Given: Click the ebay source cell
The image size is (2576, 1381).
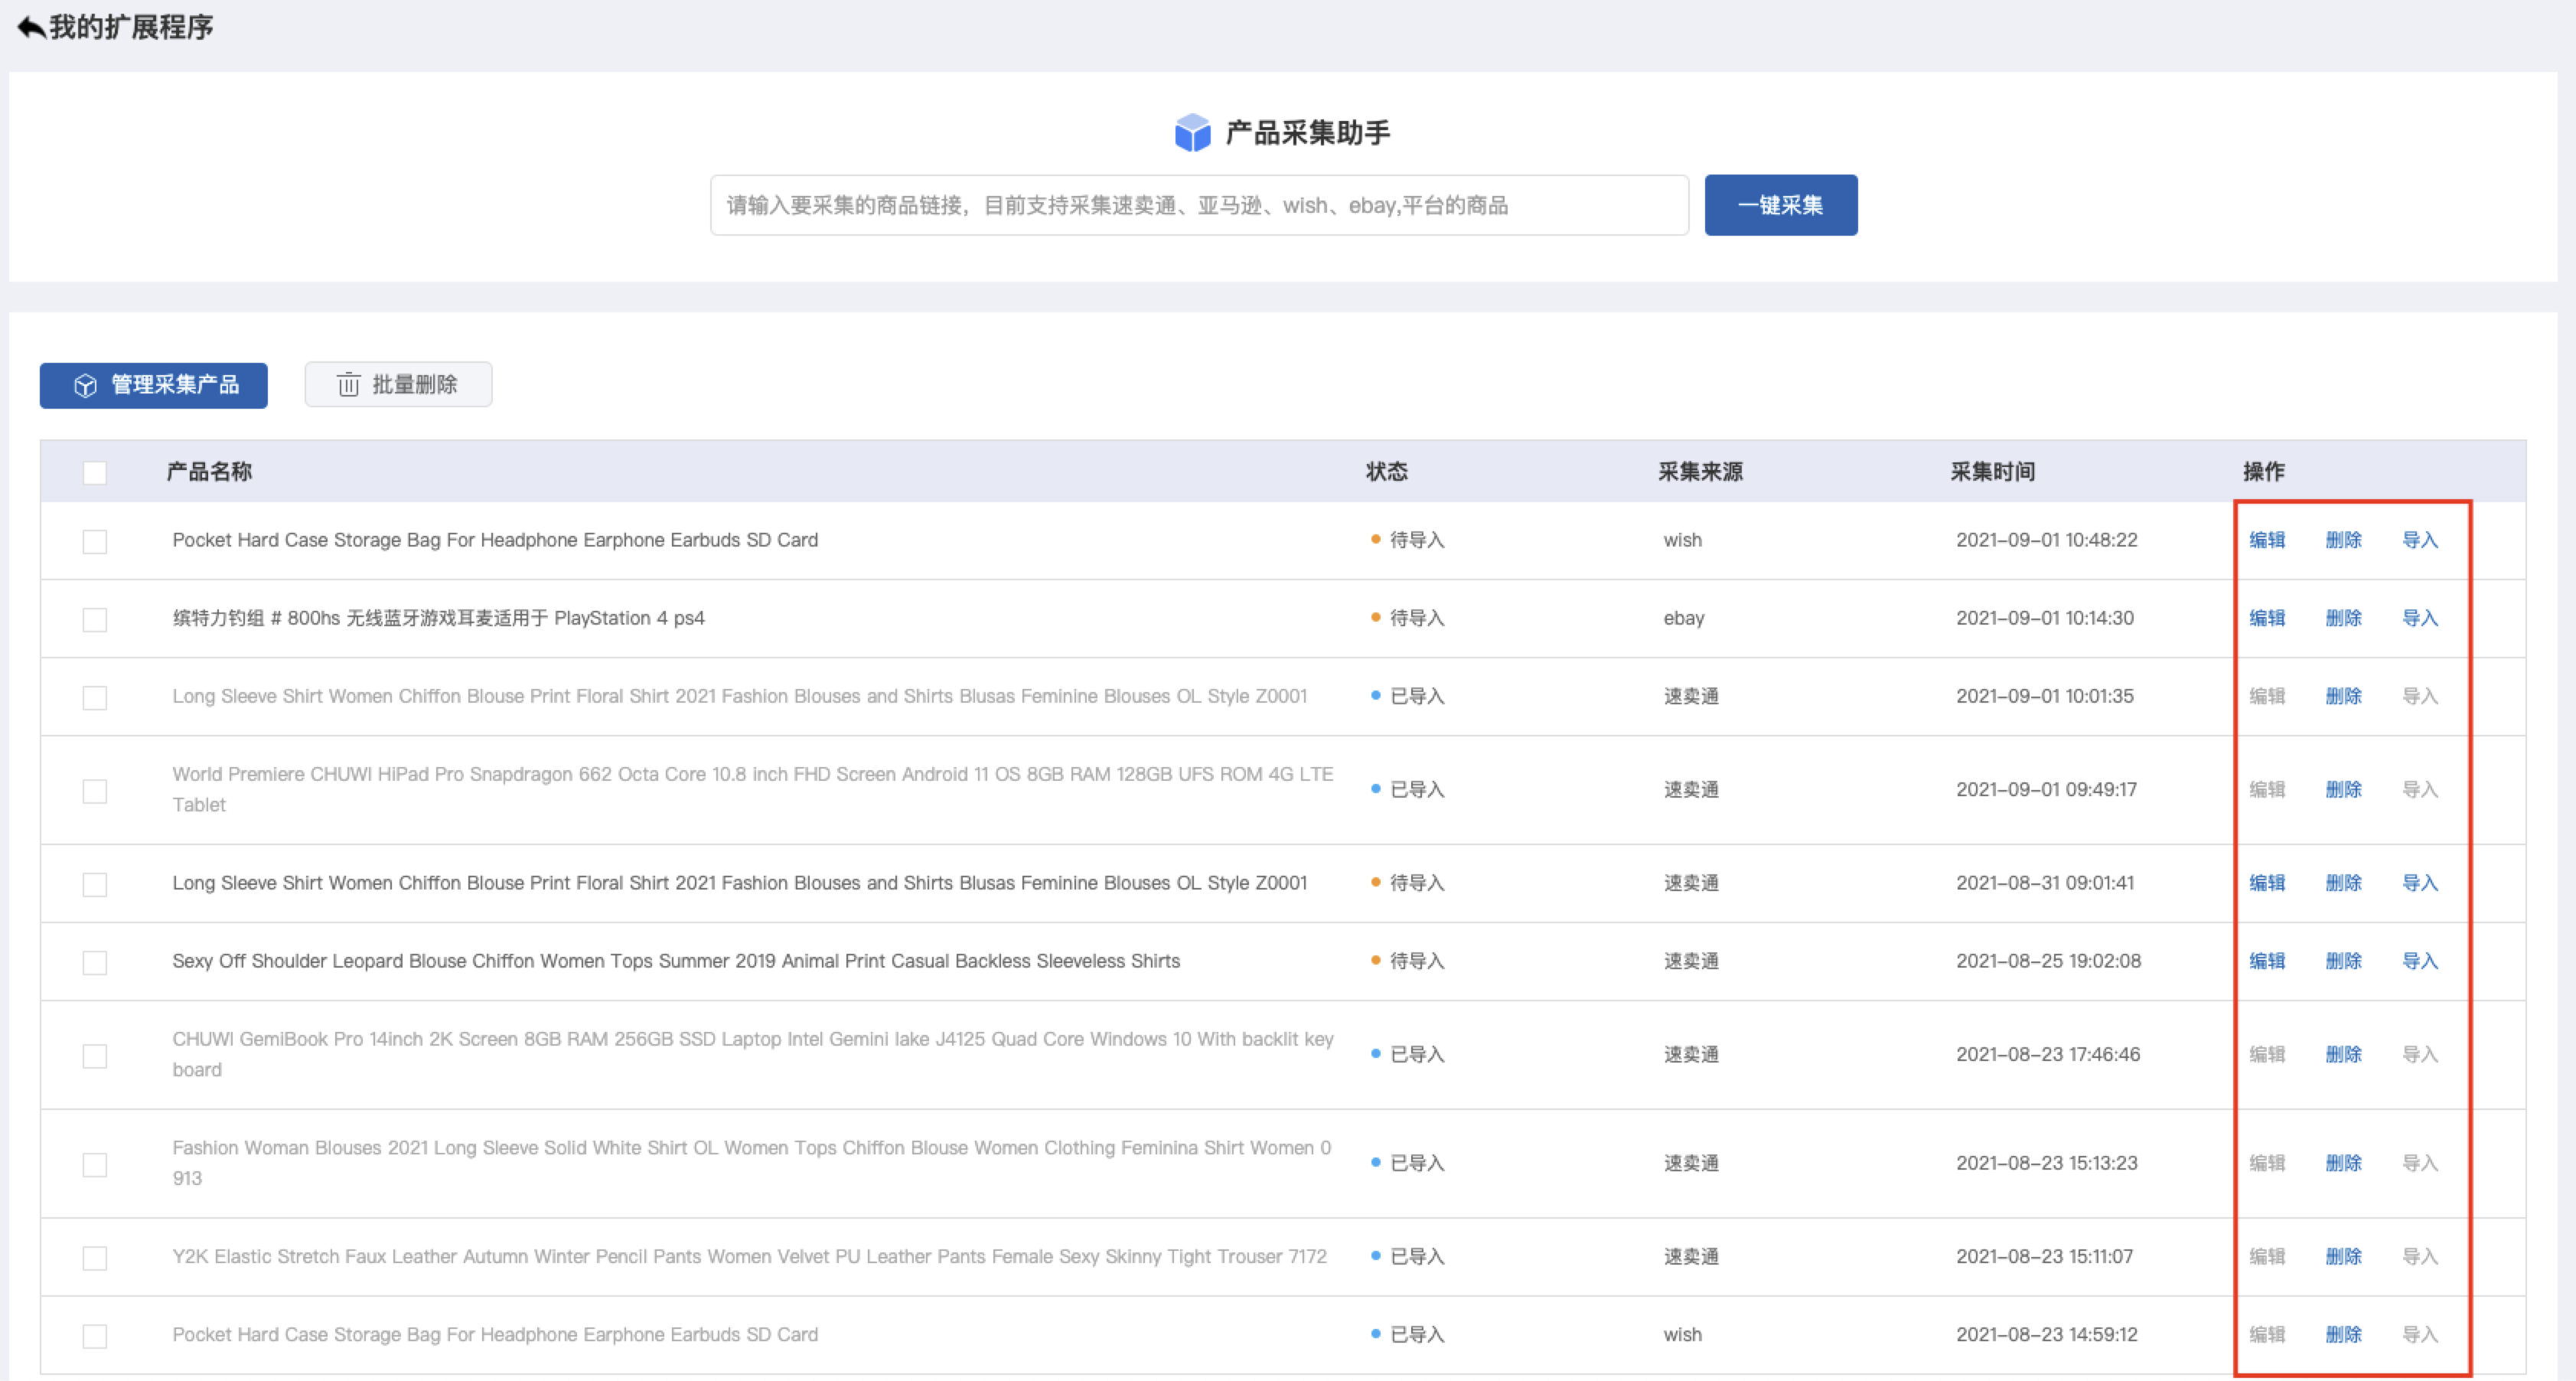Looking at the screenshot, I should 1684,619.
